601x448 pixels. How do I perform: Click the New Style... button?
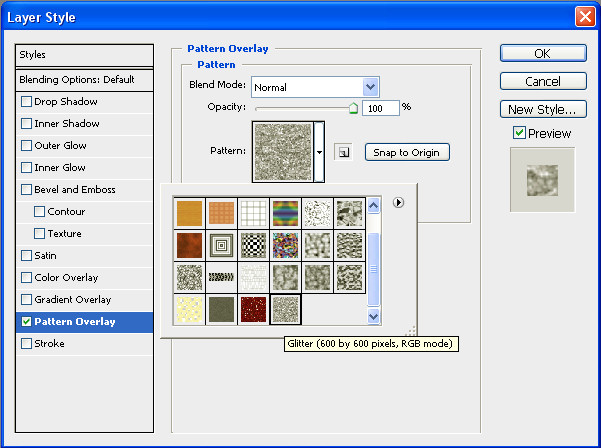(543, 110)
